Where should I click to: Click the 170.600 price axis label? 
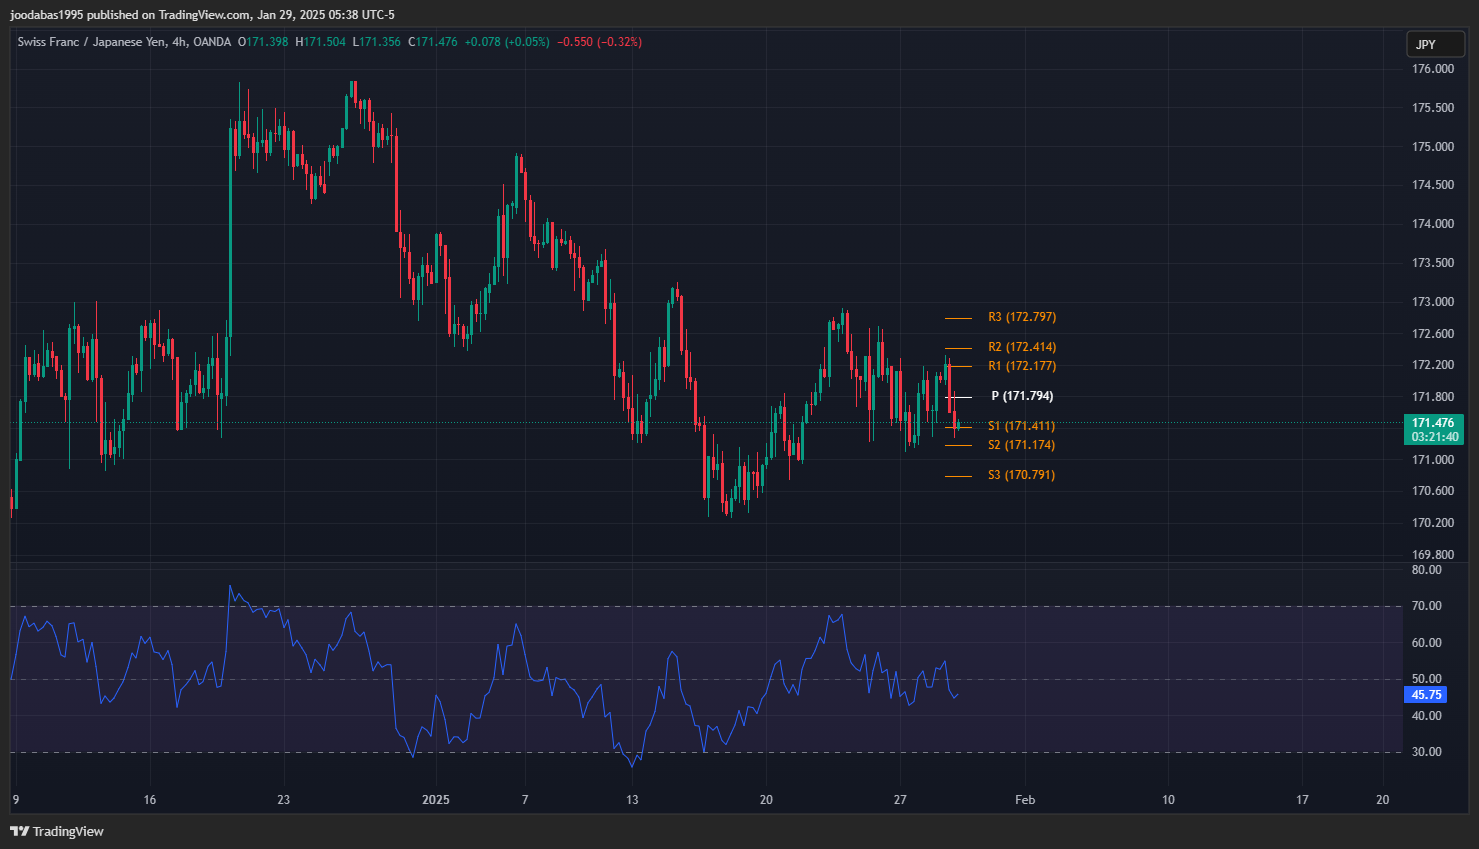coord(1433,491)
